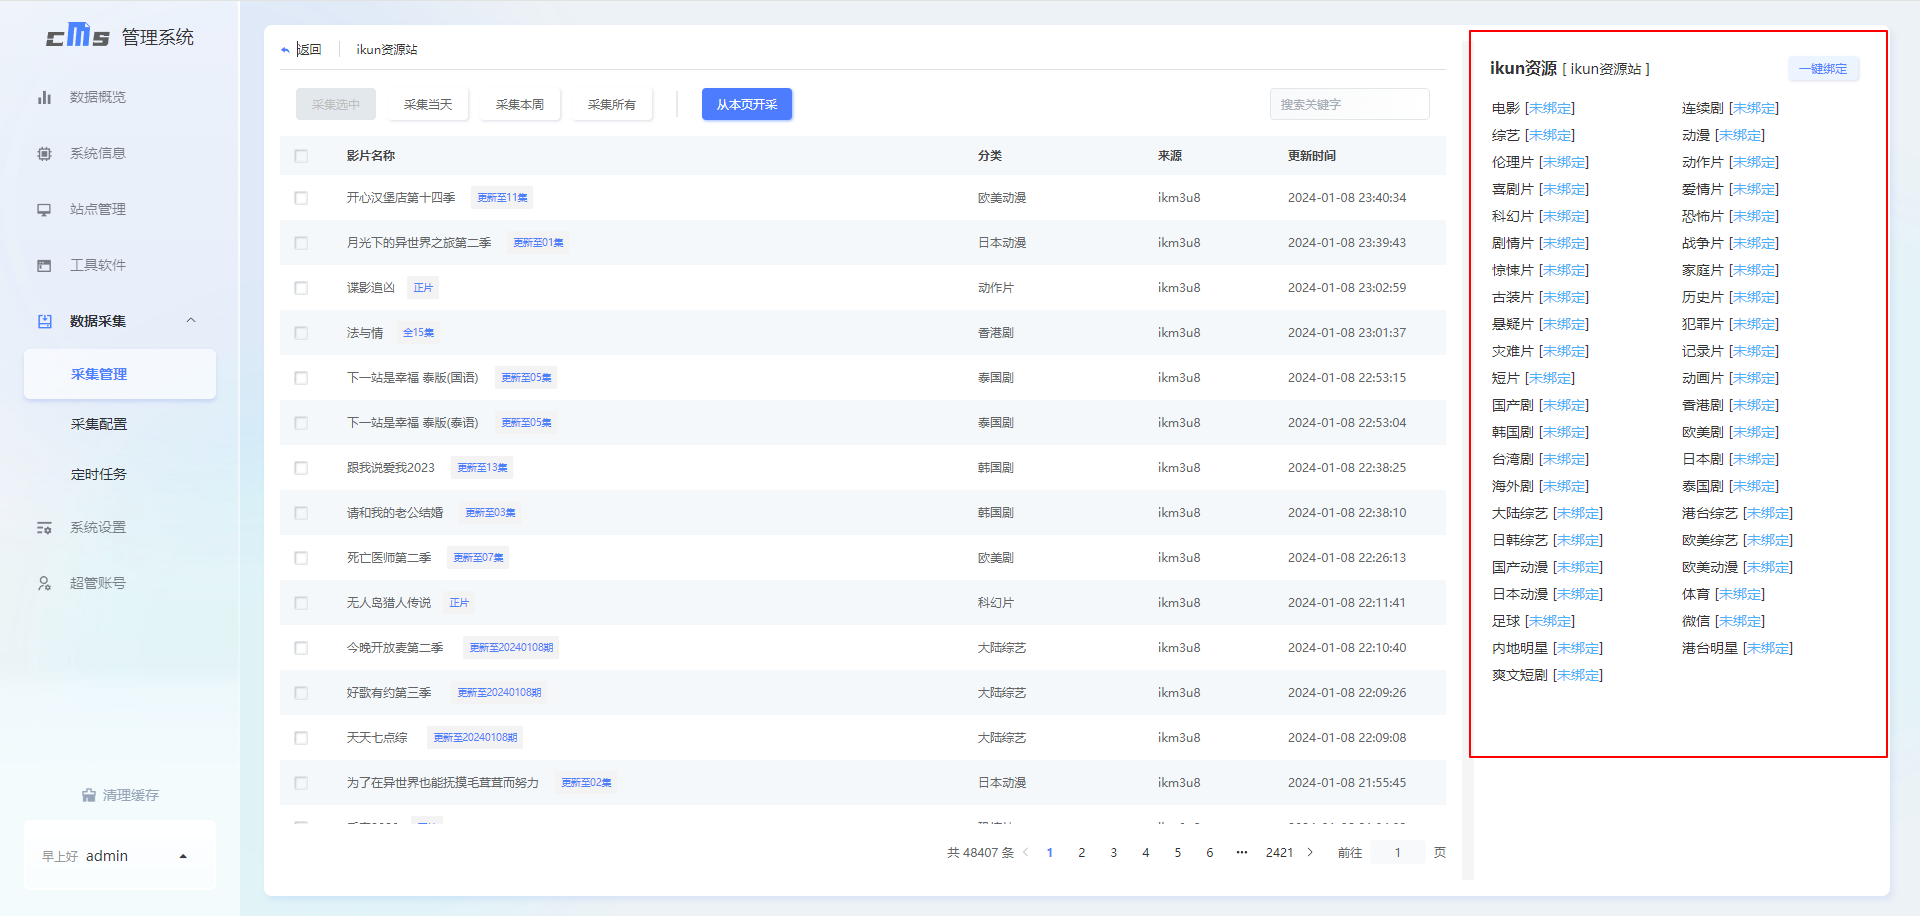Click the 系统信息 chip icon
The width and height of the screenshot is (1920, 916).
click(x=44, y=153)
